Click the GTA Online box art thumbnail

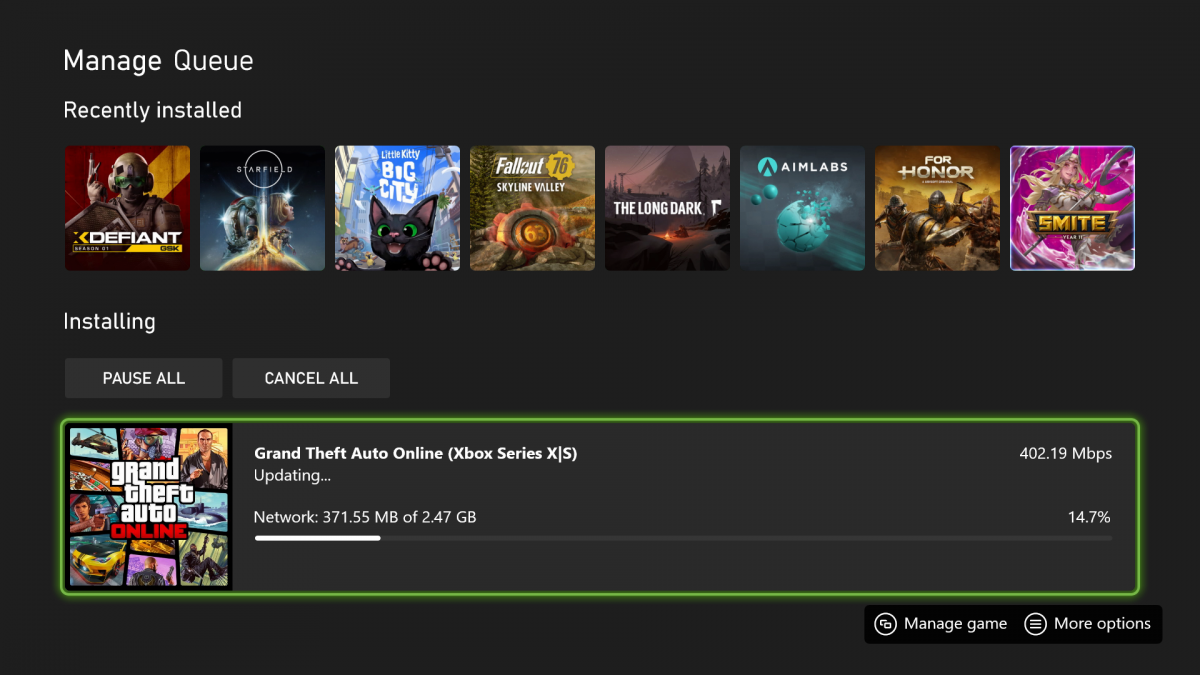[x=148, y=507]
